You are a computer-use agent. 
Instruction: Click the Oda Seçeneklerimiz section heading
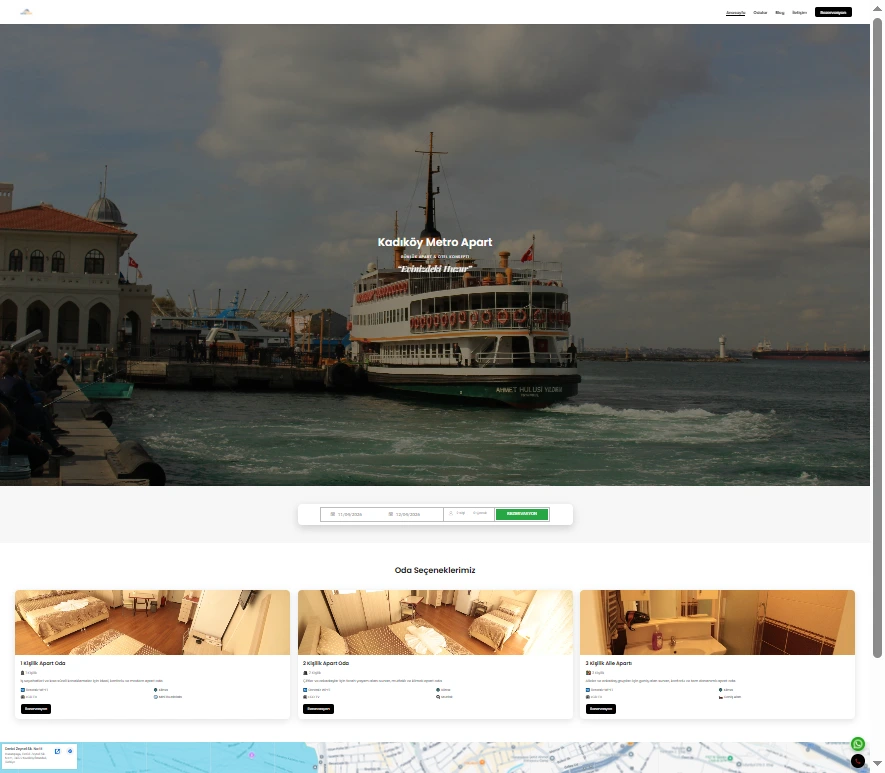(435, 570)
